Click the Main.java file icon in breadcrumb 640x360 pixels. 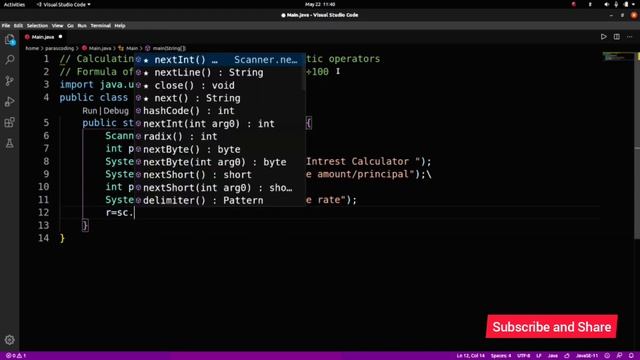tap(84, 48)
